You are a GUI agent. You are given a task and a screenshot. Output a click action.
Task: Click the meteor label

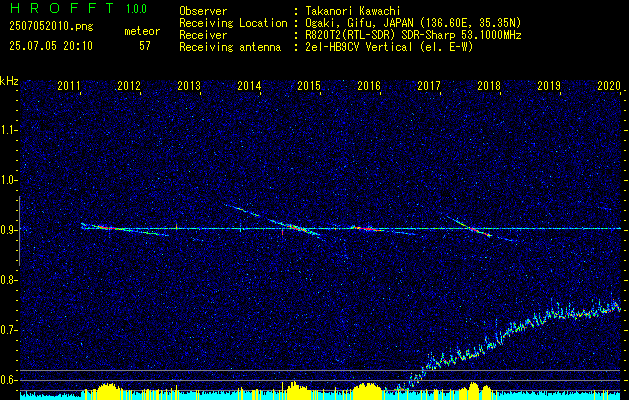point(142,31)
